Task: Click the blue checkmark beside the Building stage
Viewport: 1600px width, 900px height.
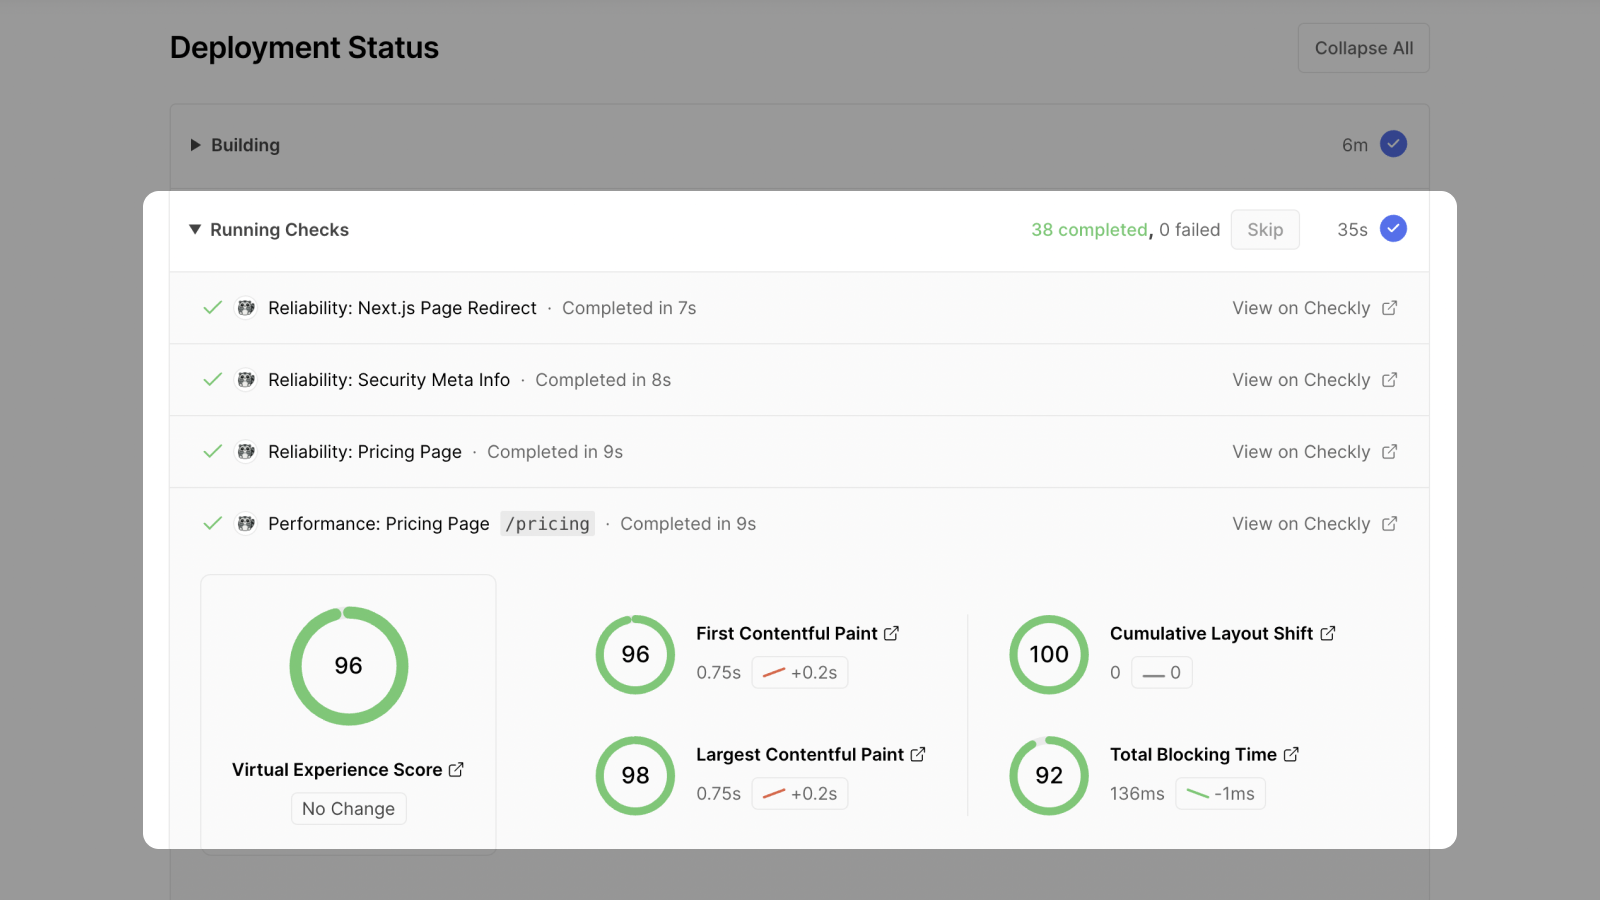Action: pyautogui.click(x=1393, y=144)
